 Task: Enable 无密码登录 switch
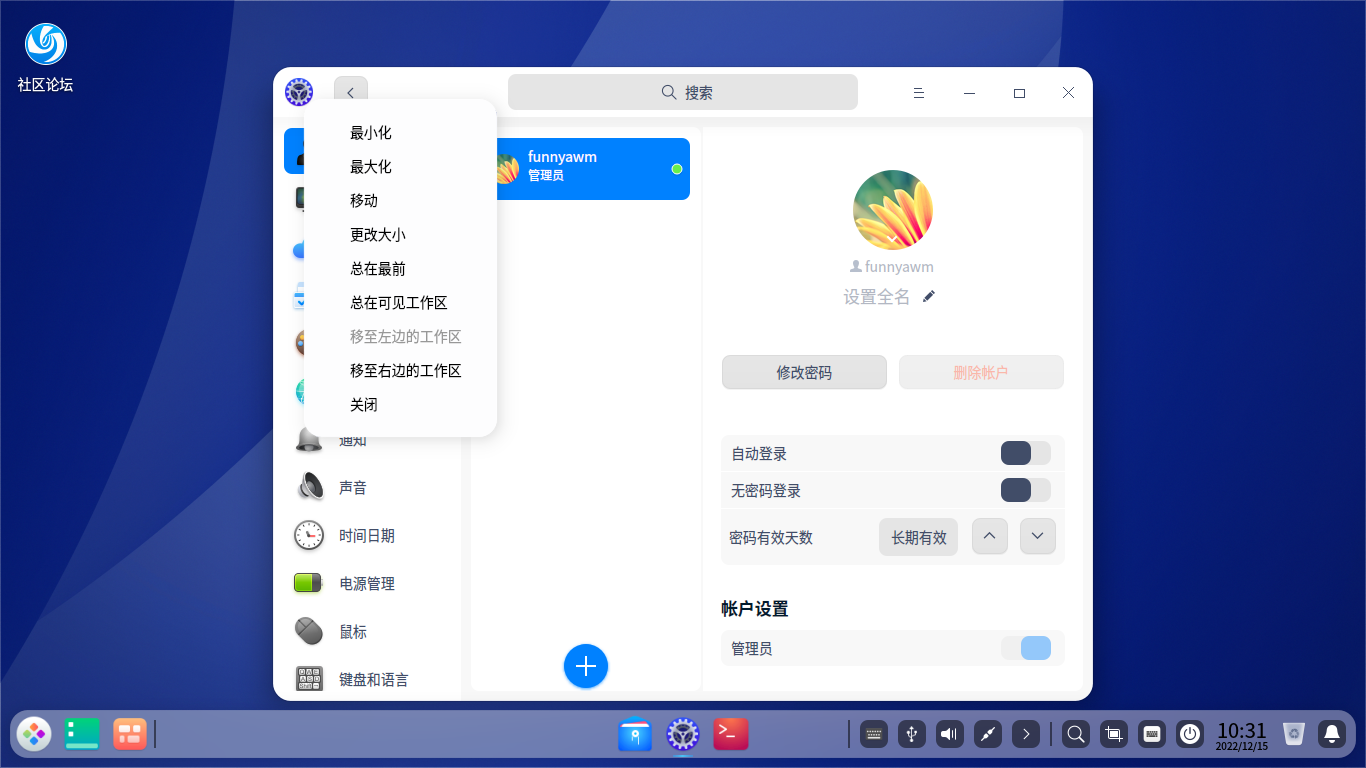(x=1026, y=490)
